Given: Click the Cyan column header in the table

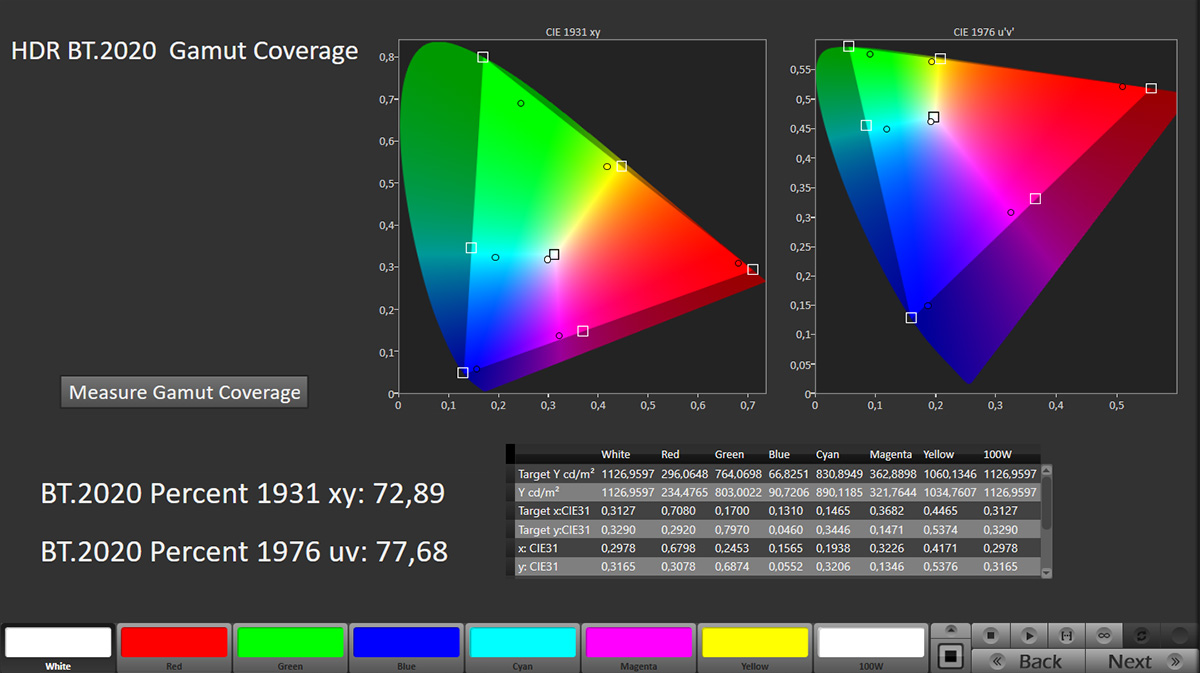Looking at the screenshot, I should pos(827,454).
